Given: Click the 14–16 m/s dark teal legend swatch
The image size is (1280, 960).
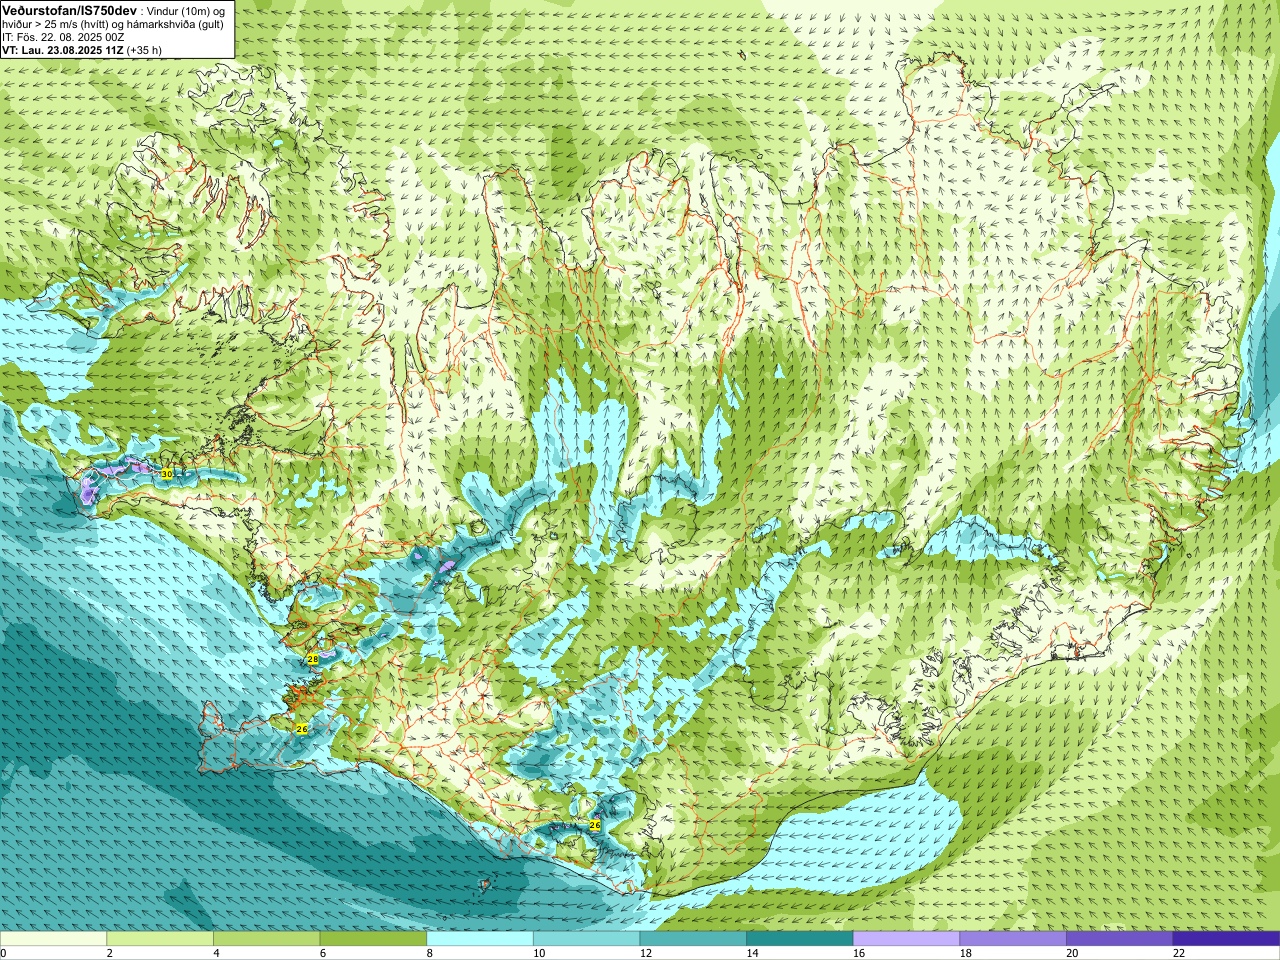Looking at the screenshot, I should (800, 939).
